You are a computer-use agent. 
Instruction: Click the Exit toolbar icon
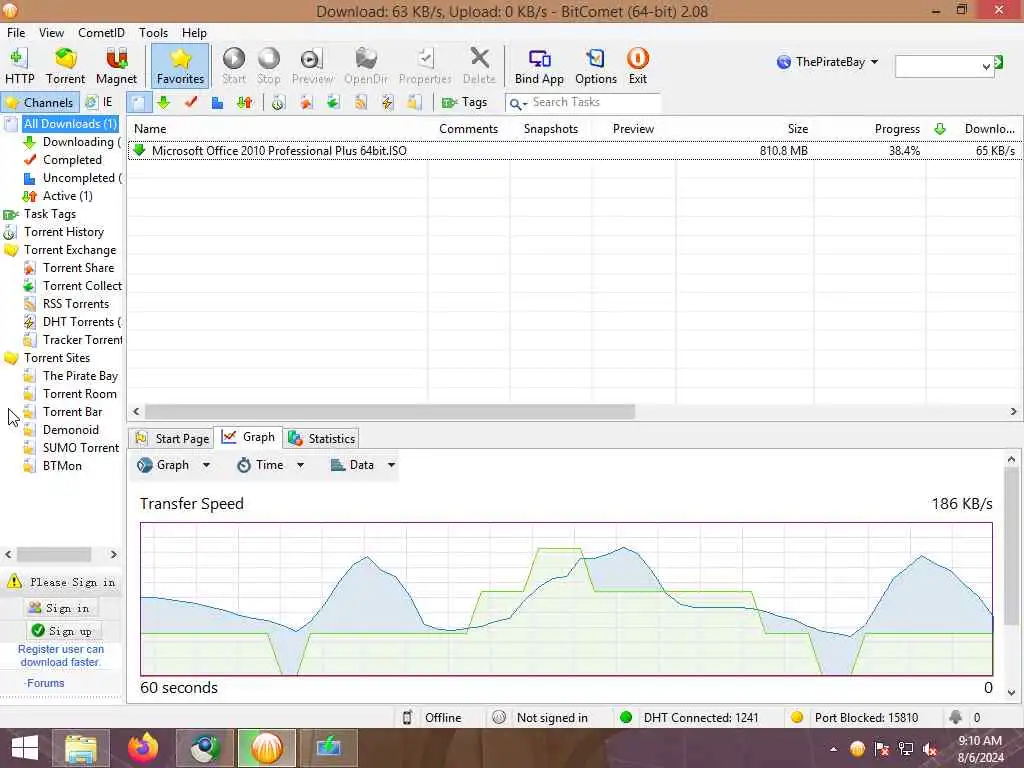(x=637, y=66)
